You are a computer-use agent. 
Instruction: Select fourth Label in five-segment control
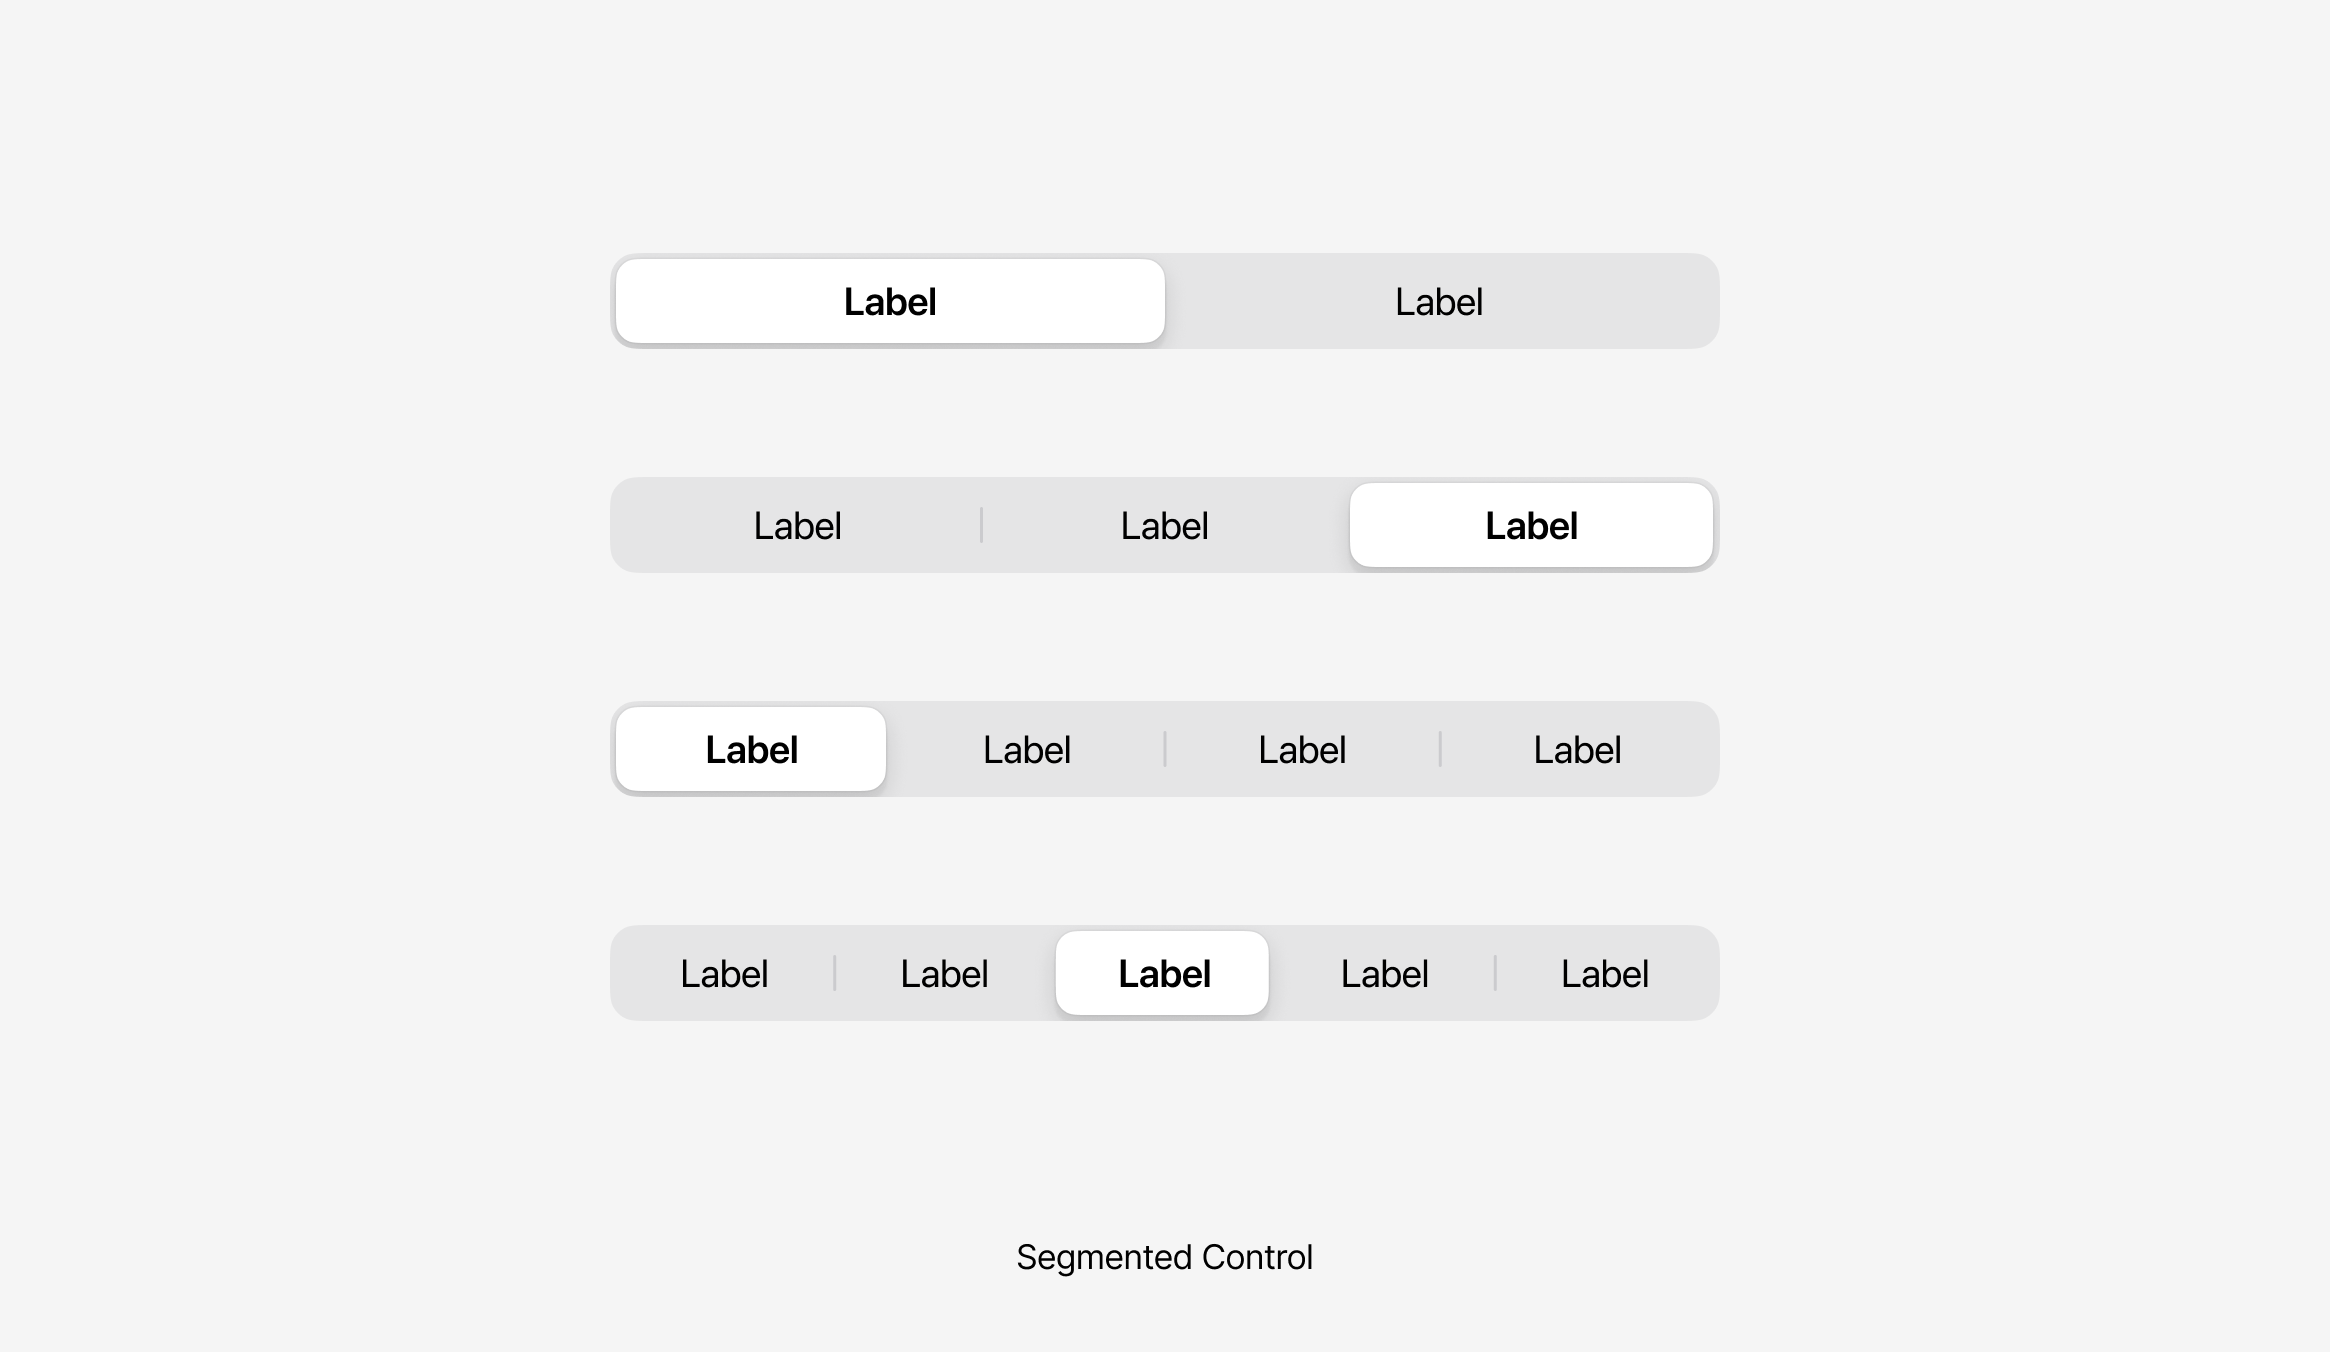point(1384,974)
